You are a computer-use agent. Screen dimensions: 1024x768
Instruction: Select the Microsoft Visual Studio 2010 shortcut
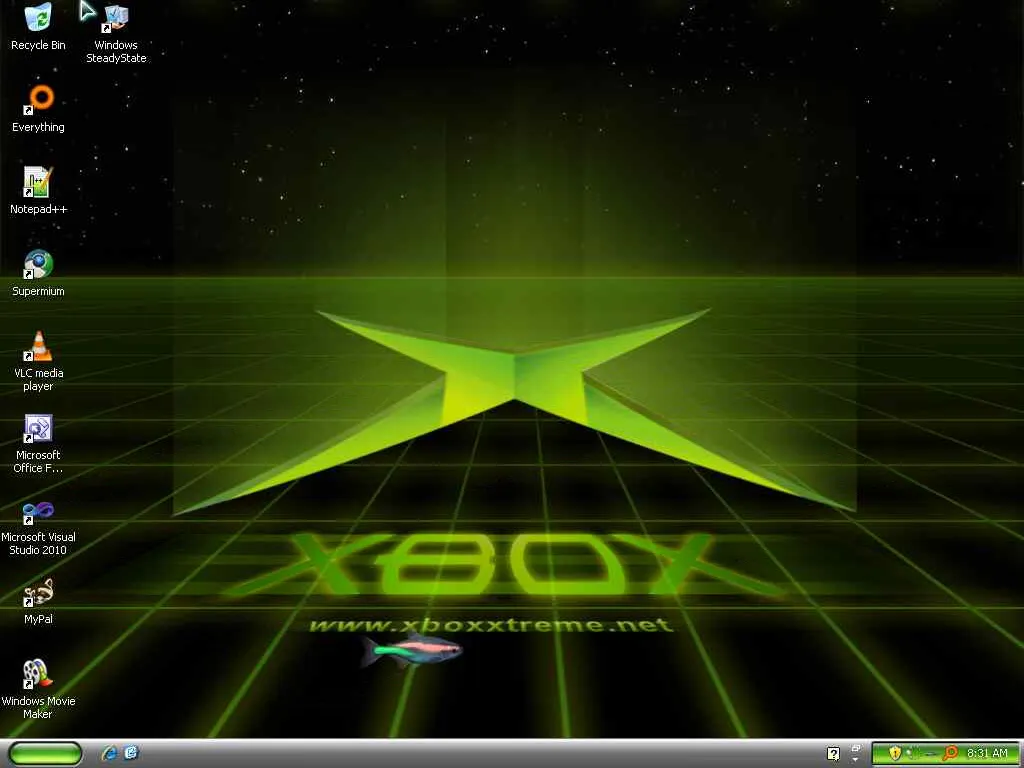38,528
